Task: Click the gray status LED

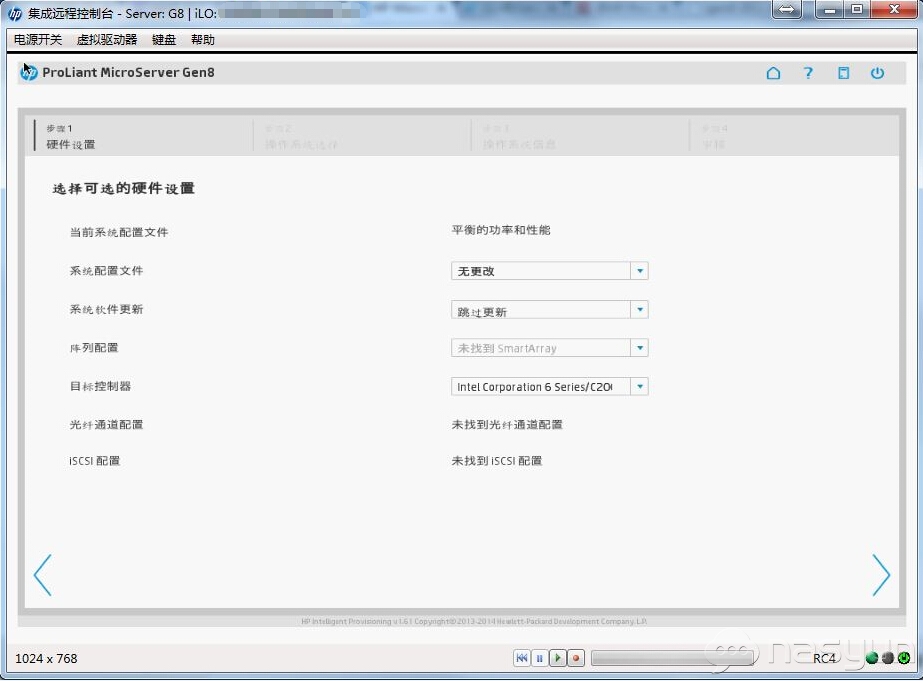Action: point(888,658)
